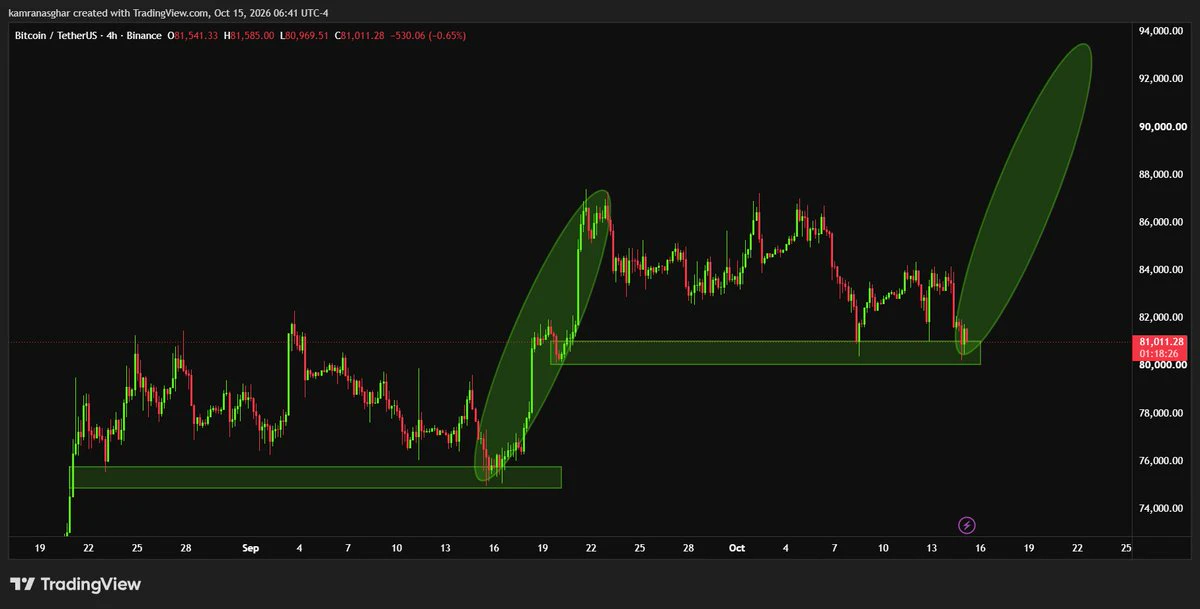This screenshot has width=1200, height=609.
Task: Click the close value C81,011.28 in the legend
Action: point(359,36)
